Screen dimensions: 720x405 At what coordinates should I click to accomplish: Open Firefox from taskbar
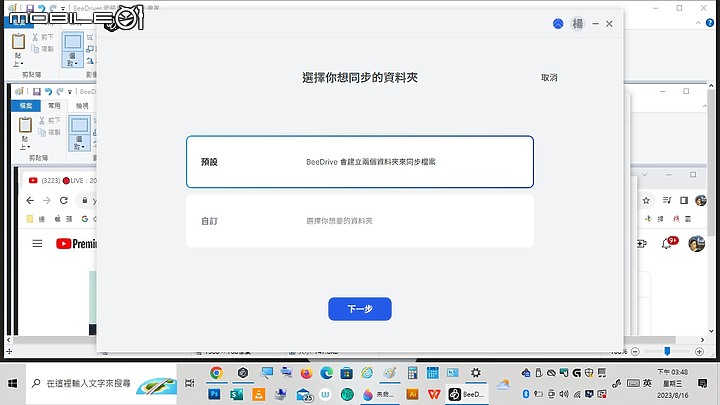coord(306,373)
